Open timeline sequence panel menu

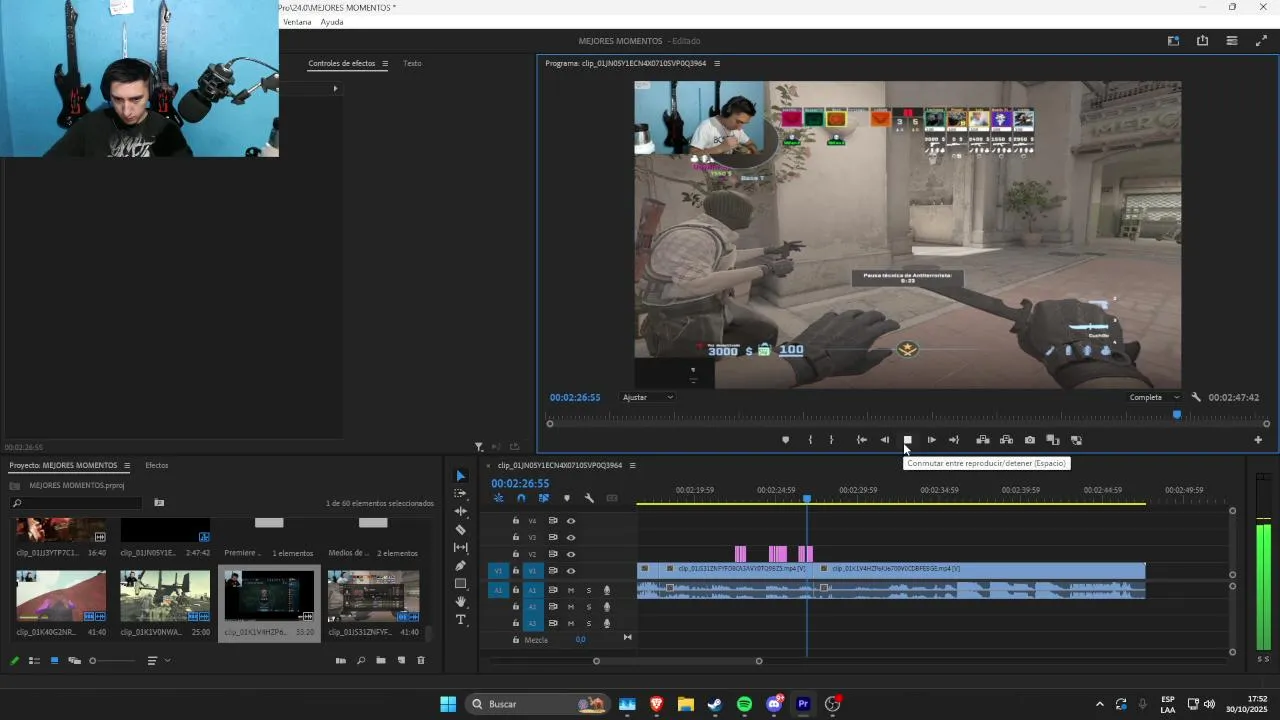pyautogui.click(x=632, y=465)
